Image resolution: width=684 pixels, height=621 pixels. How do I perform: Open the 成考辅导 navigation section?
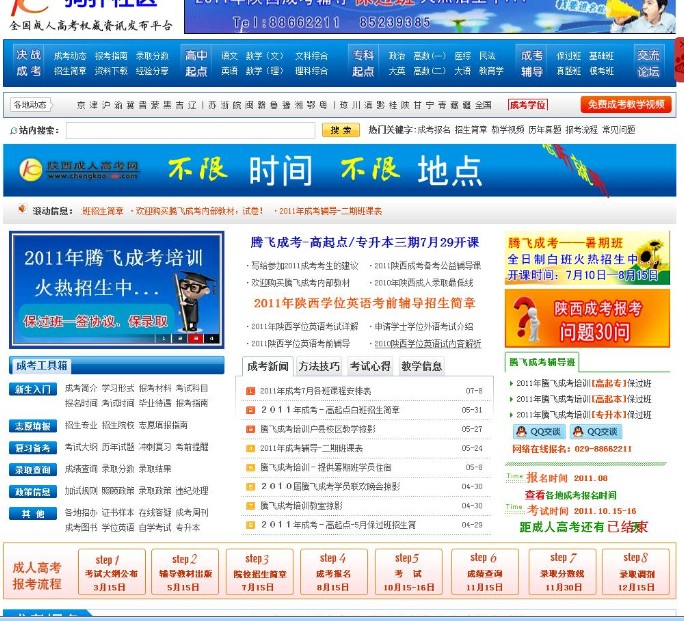(531, 63)
